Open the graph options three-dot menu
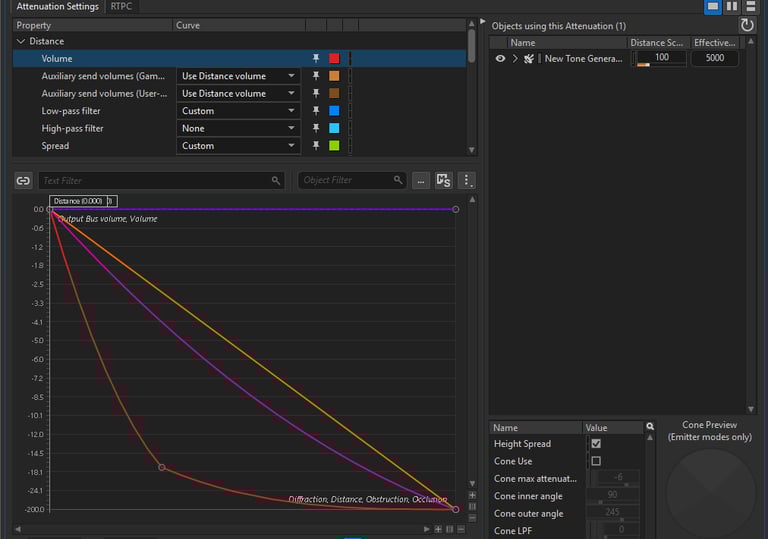Image resolution: width=768 pixels, height=539 pixels. point(466,181)
